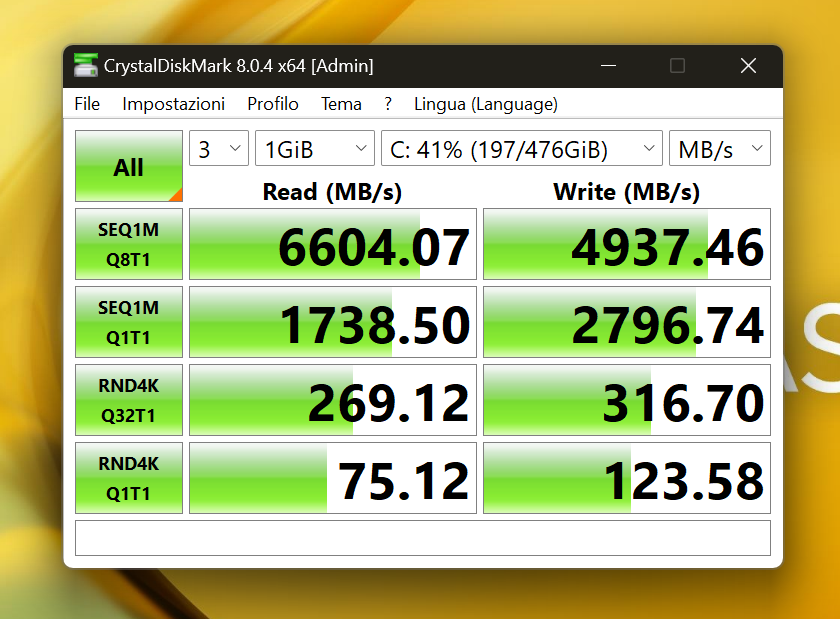Open the File menu
The image size is (840, 619).
(x=87, y=104)
